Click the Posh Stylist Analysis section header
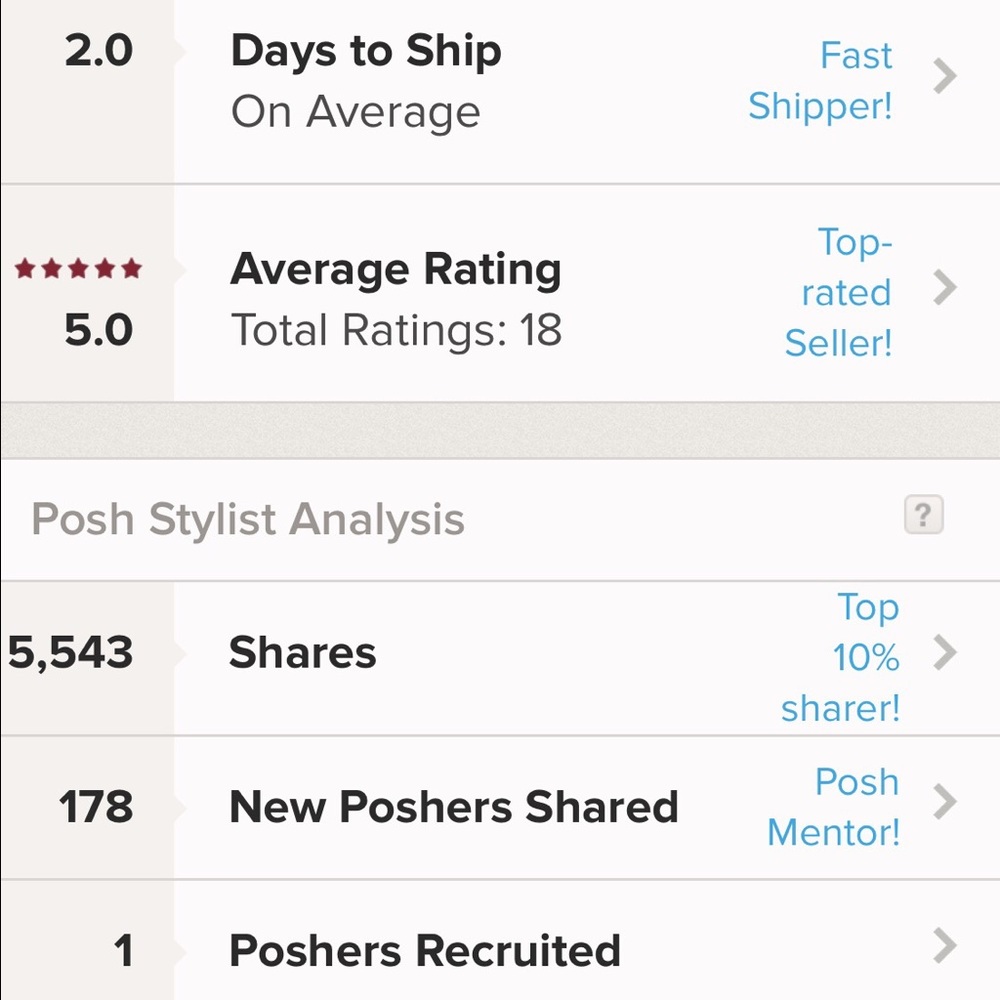The height and width of the screenshot is (1000, 1000). (247, 518)
